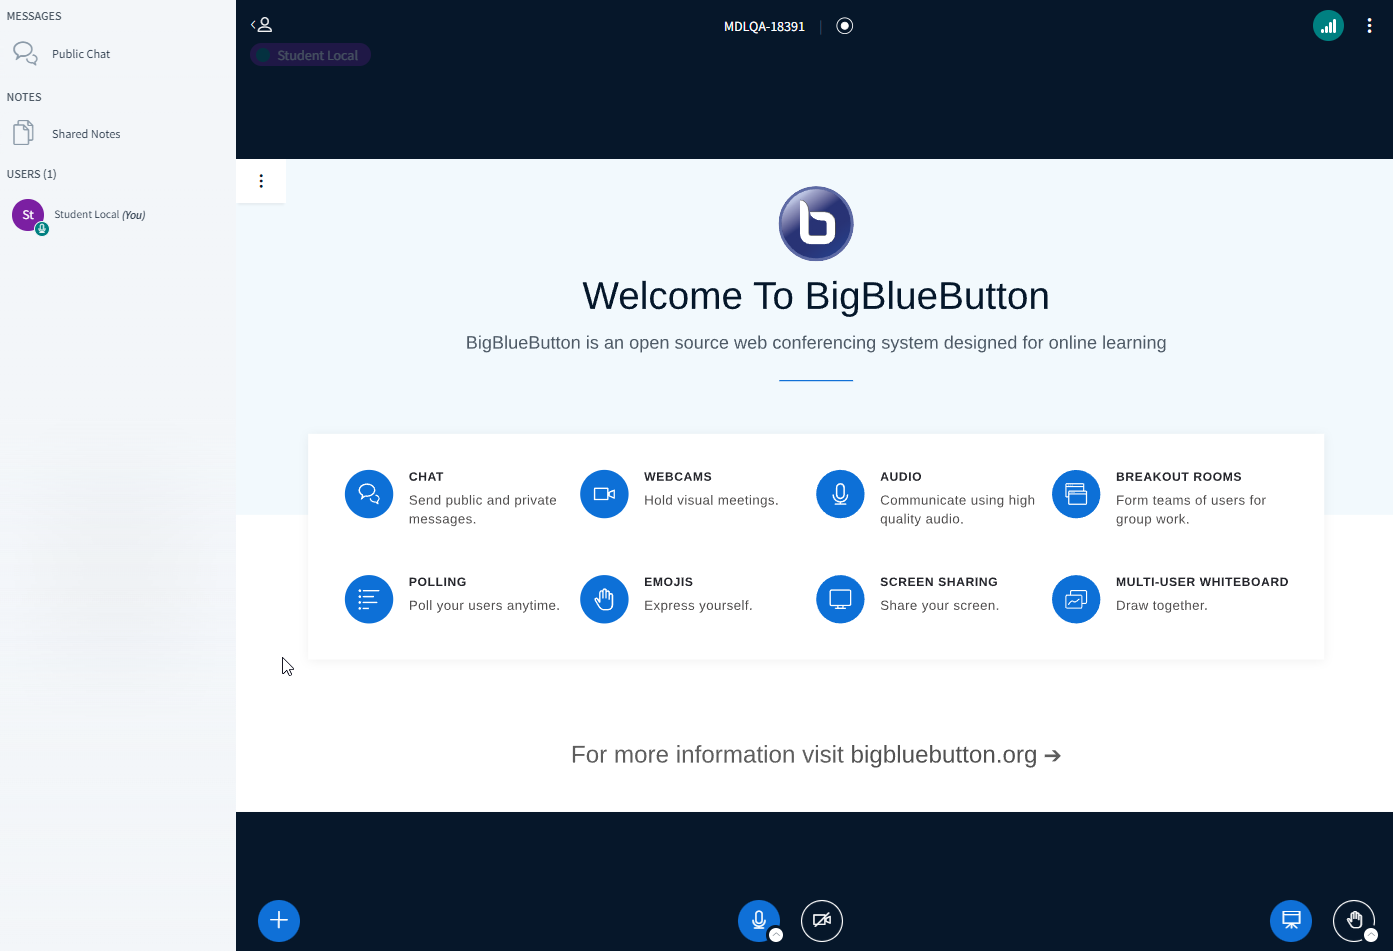Screen dimensions: 1393x951
Task: Click the Polling feature list icon
Action: click(369, 599)
